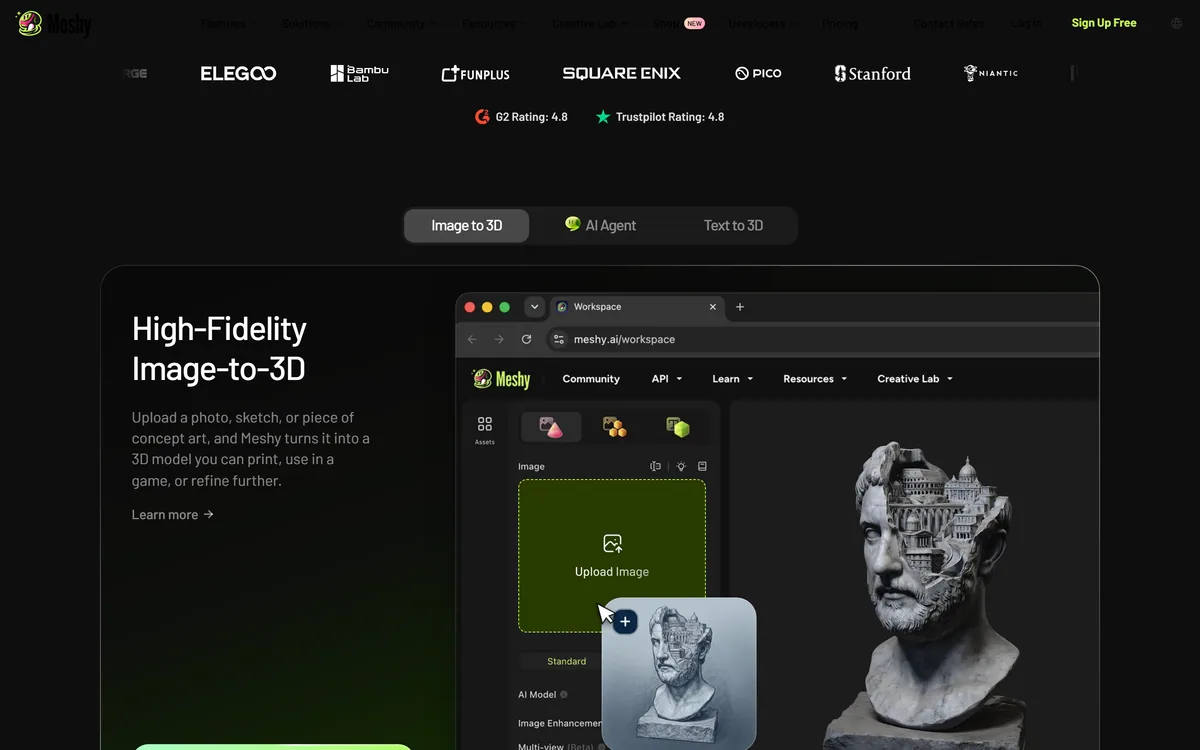Select the Workspace browser tab

coord(636,307)
